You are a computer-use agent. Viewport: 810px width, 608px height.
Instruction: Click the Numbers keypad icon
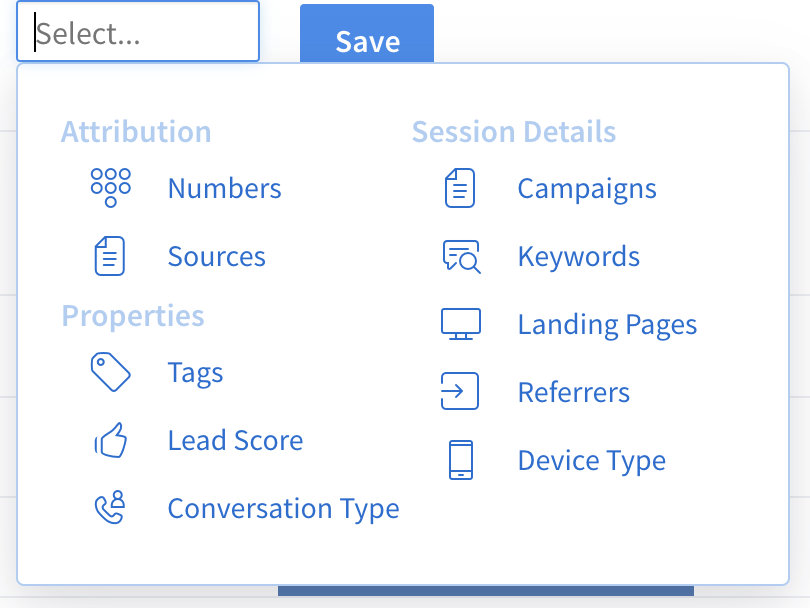pyautogui.click(x=110, y=188)
